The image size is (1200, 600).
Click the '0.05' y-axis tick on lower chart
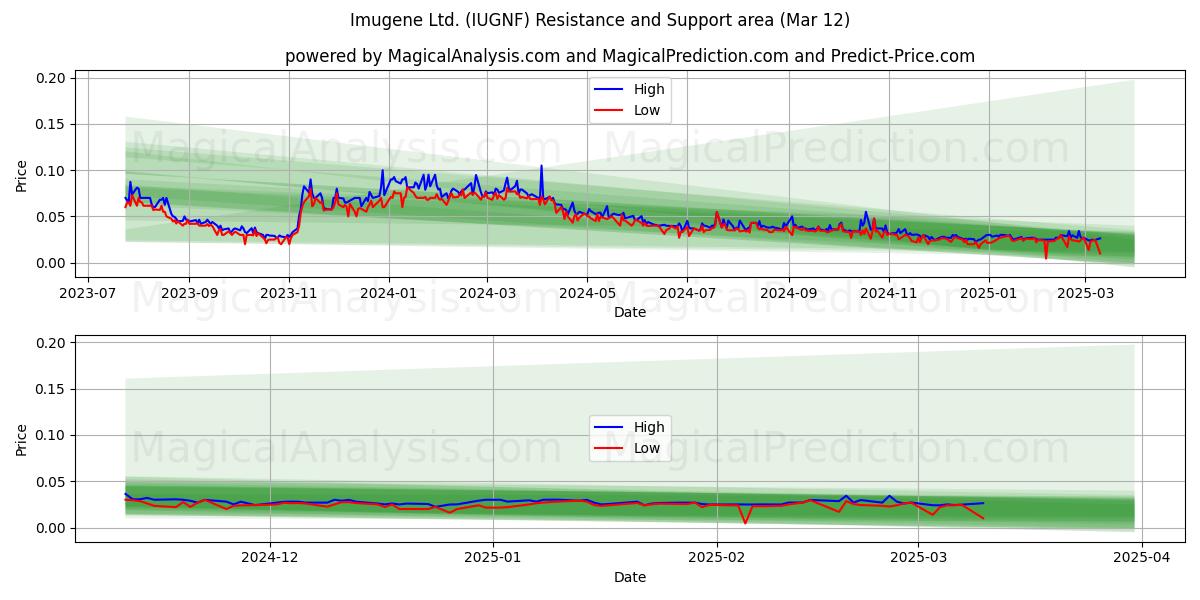coord(52,482)
